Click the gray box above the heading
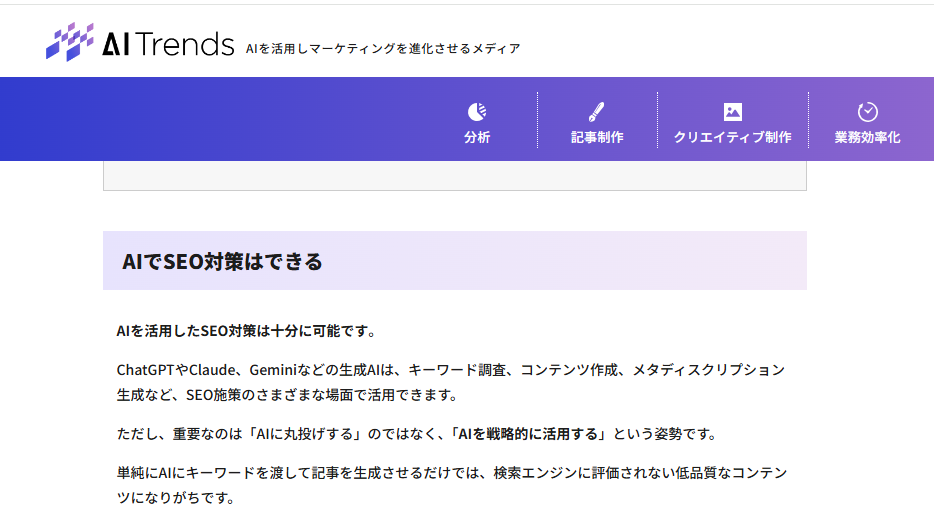The width and height of the screenshot is (934, 516). click(x=454, y=175)
